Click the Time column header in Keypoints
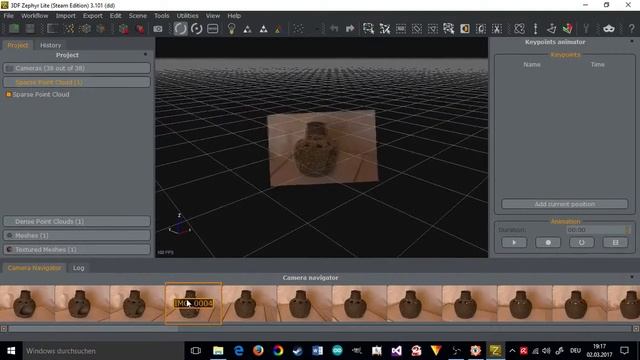640x360 pixels. pos(598,64)
